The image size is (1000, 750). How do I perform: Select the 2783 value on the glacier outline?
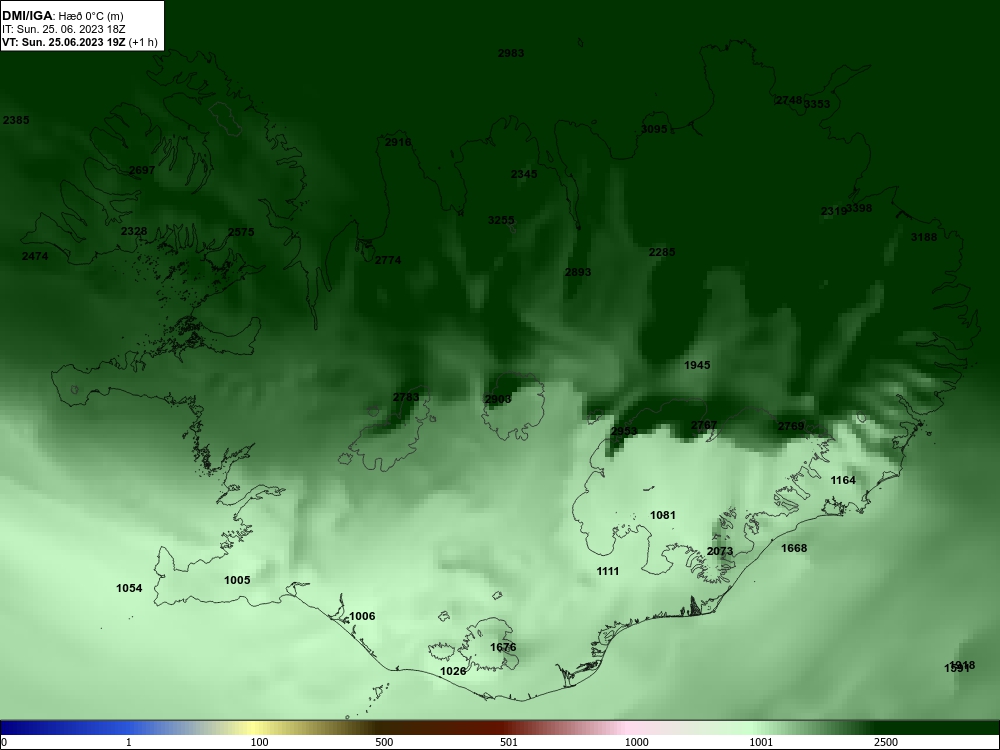tap(406, 397)
